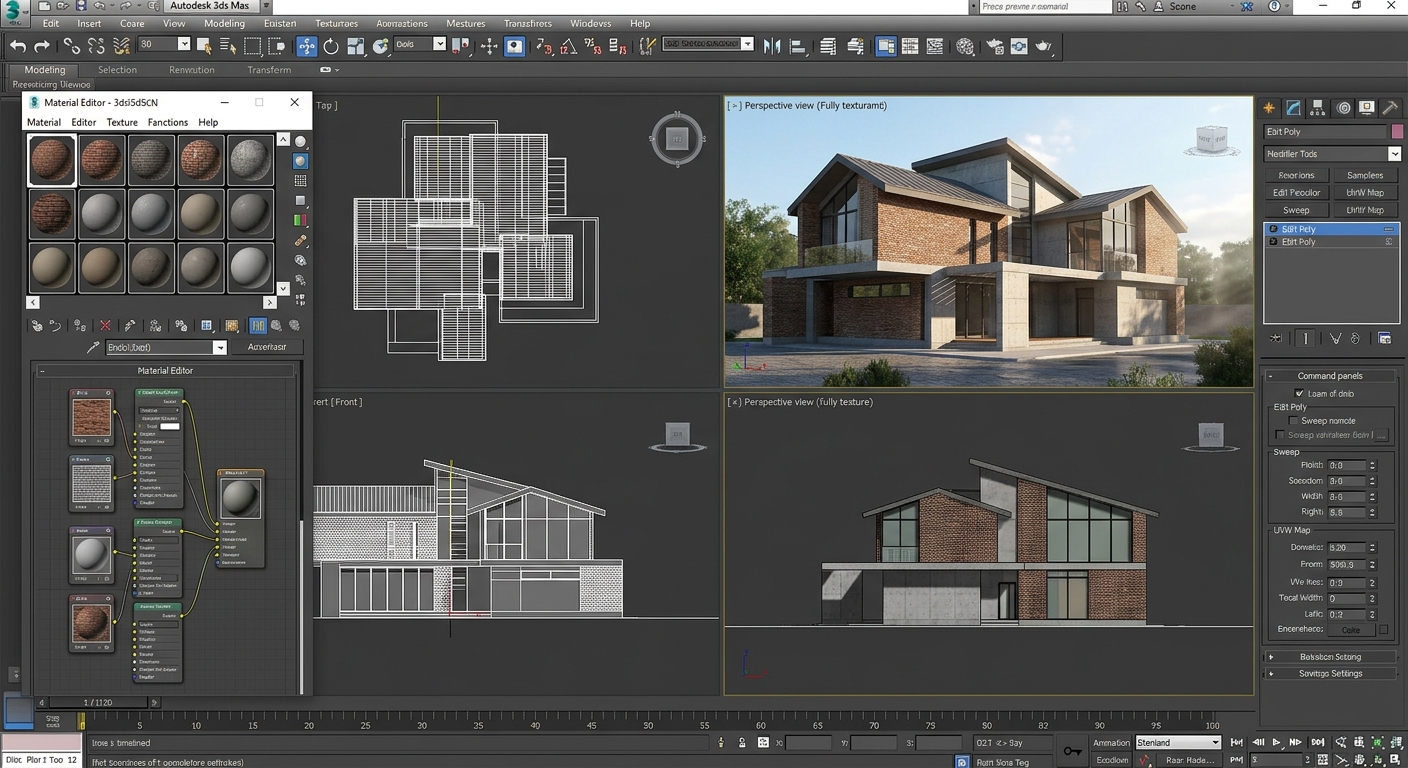
Task: Click the pink material color swatch near Edit Poly
Action: tap(1398, 131)
